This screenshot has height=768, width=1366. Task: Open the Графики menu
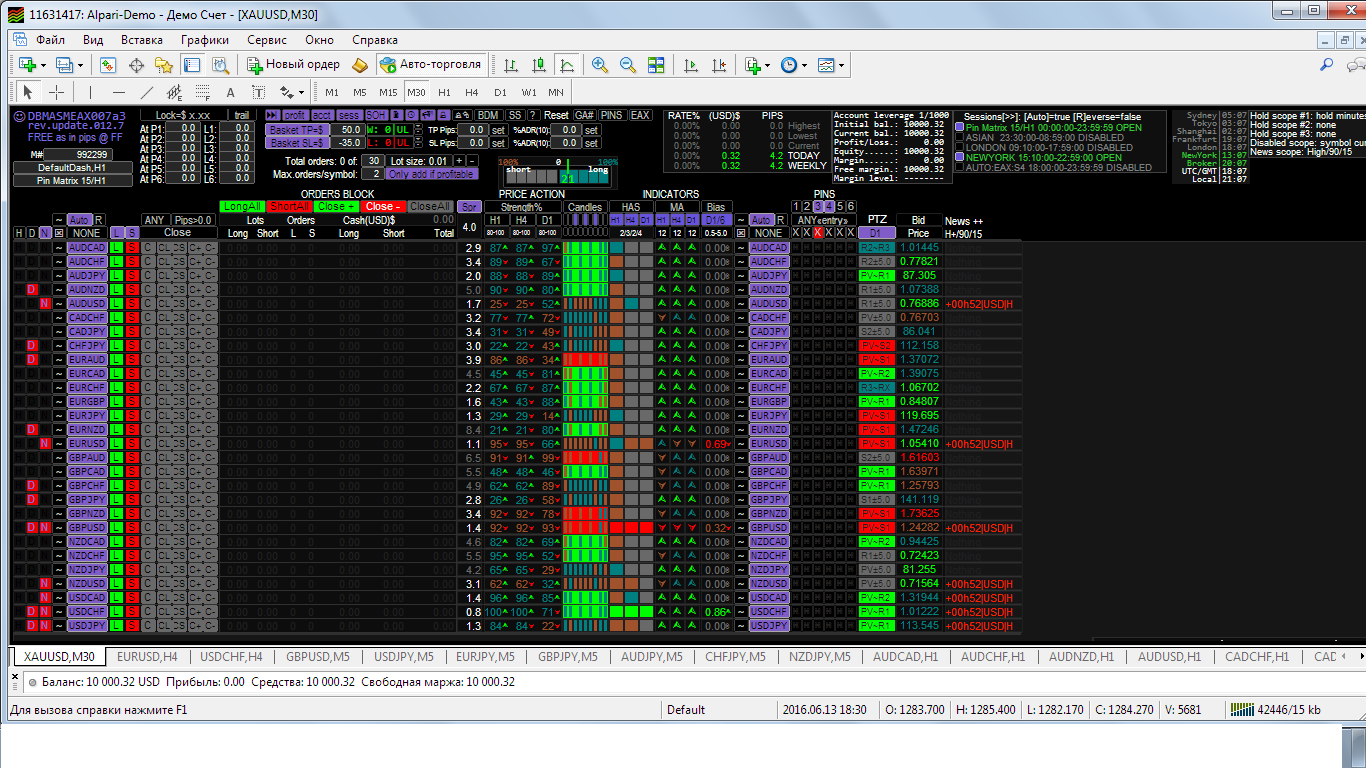[205, 40]
